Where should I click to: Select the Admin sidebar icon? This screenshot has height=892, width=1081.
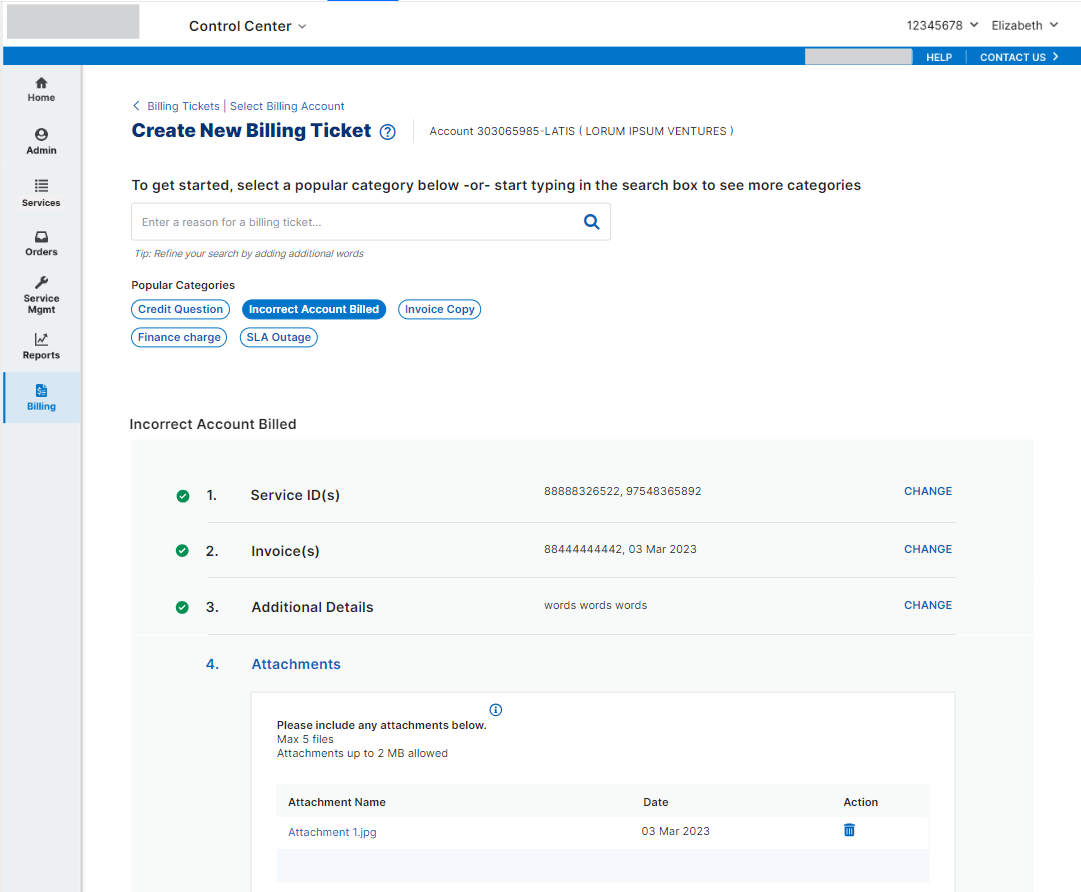click(x=41, y=141)
